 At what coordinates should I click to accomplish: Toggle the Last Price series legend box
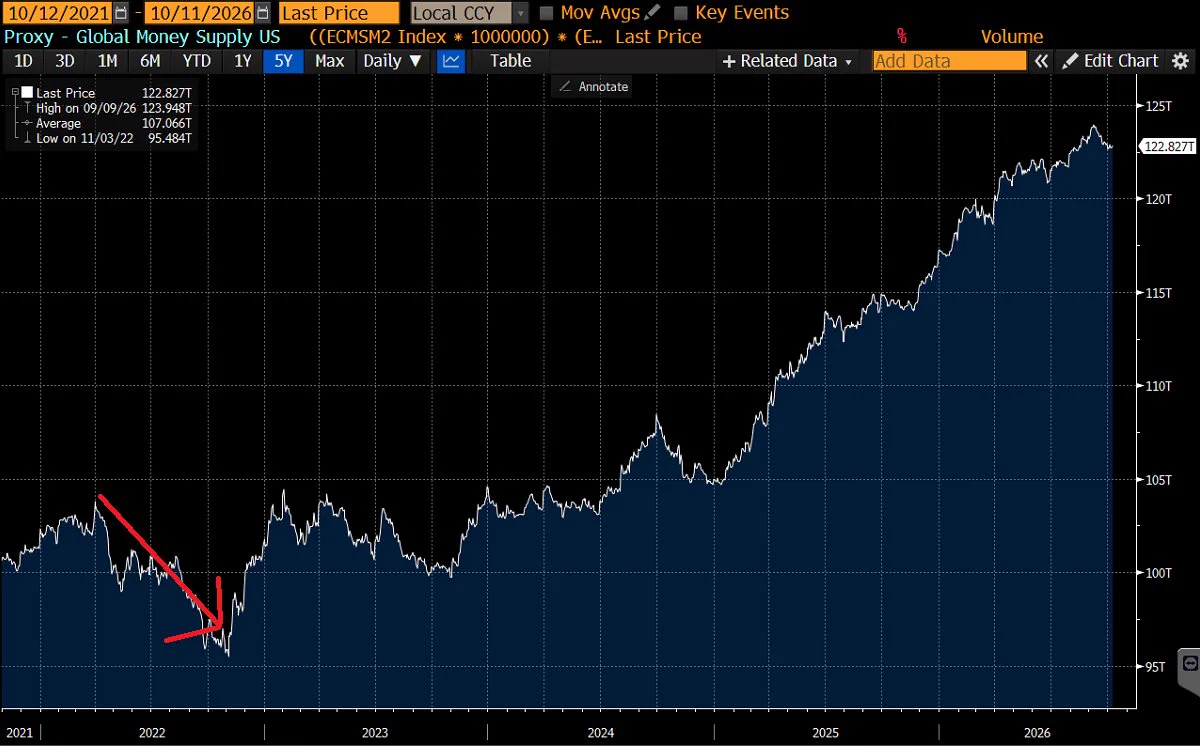26,93
